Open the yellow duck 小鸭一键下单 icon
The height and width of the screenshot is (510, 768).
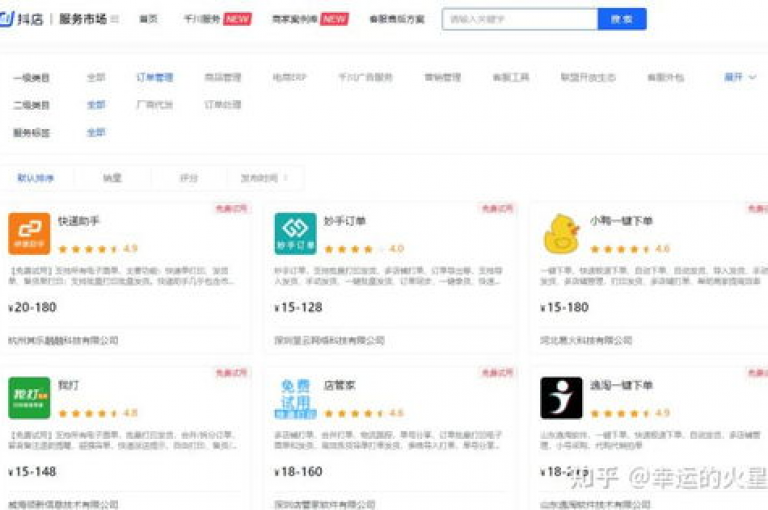click(x=561, y=234)
